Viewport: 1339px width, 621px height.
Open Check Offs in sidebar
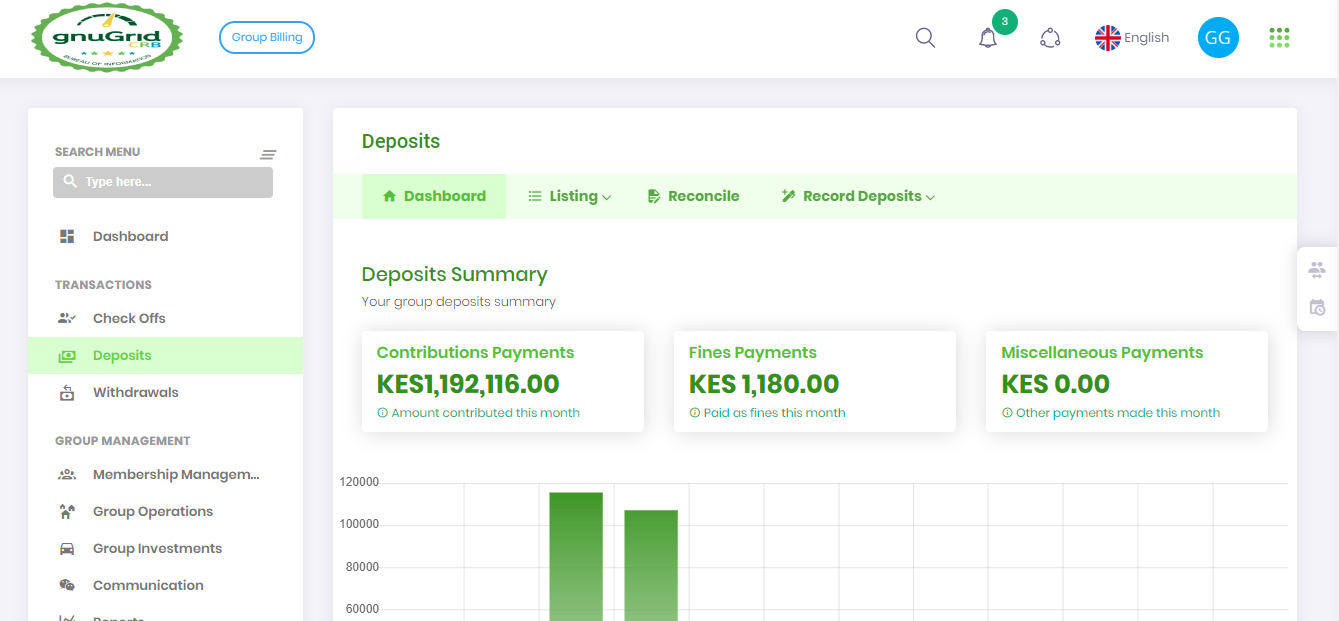129,318
